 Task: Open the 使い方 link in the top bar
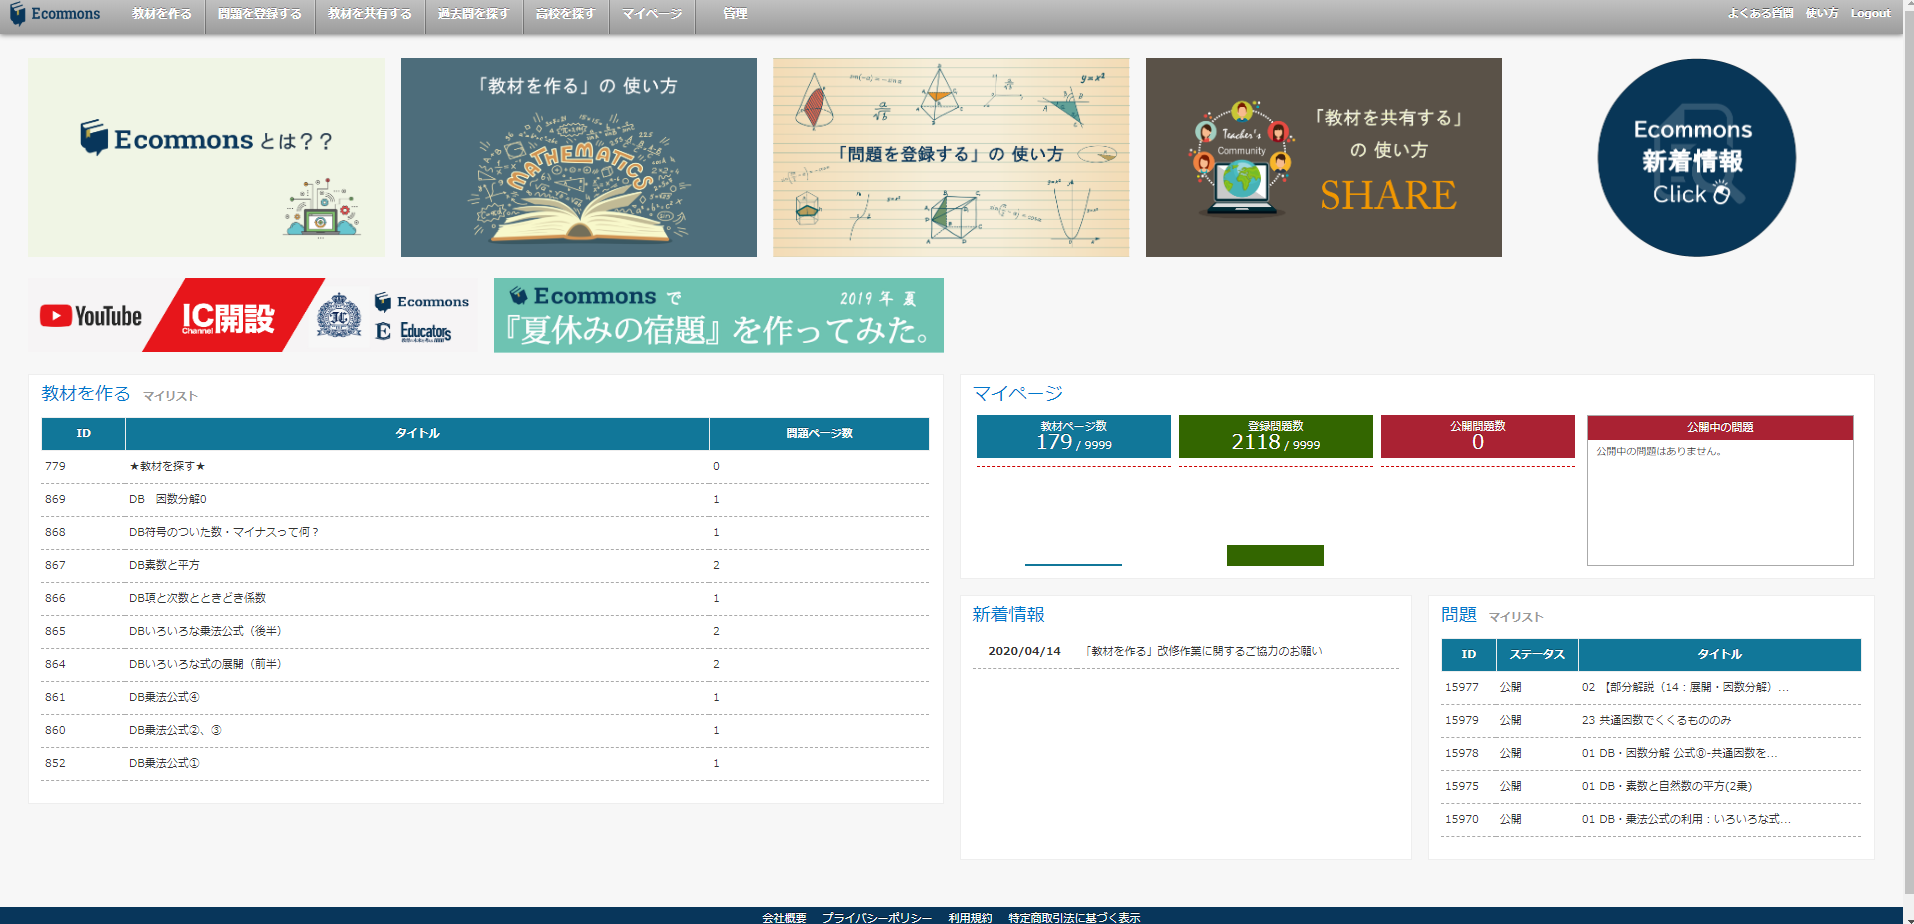(x=1822, y=13)
